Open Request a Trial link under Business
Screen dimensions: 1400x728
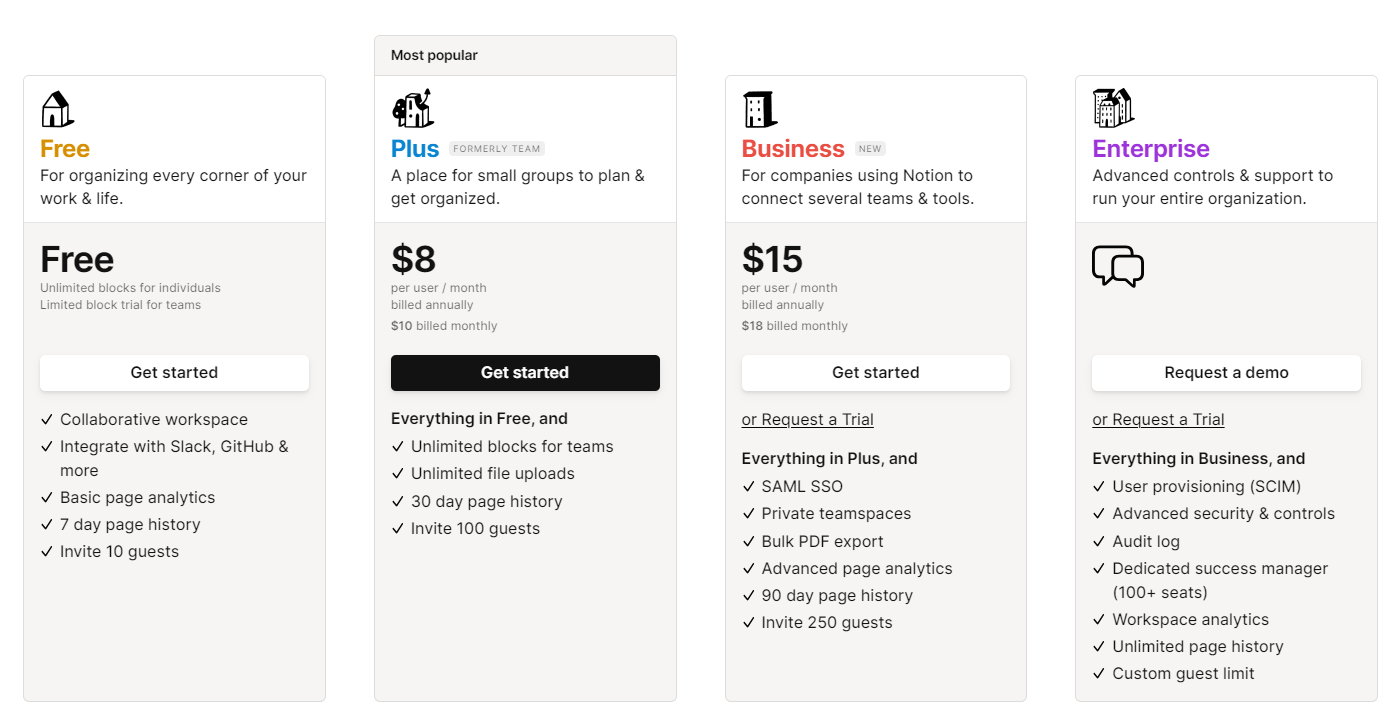click(x=807, y=419)
